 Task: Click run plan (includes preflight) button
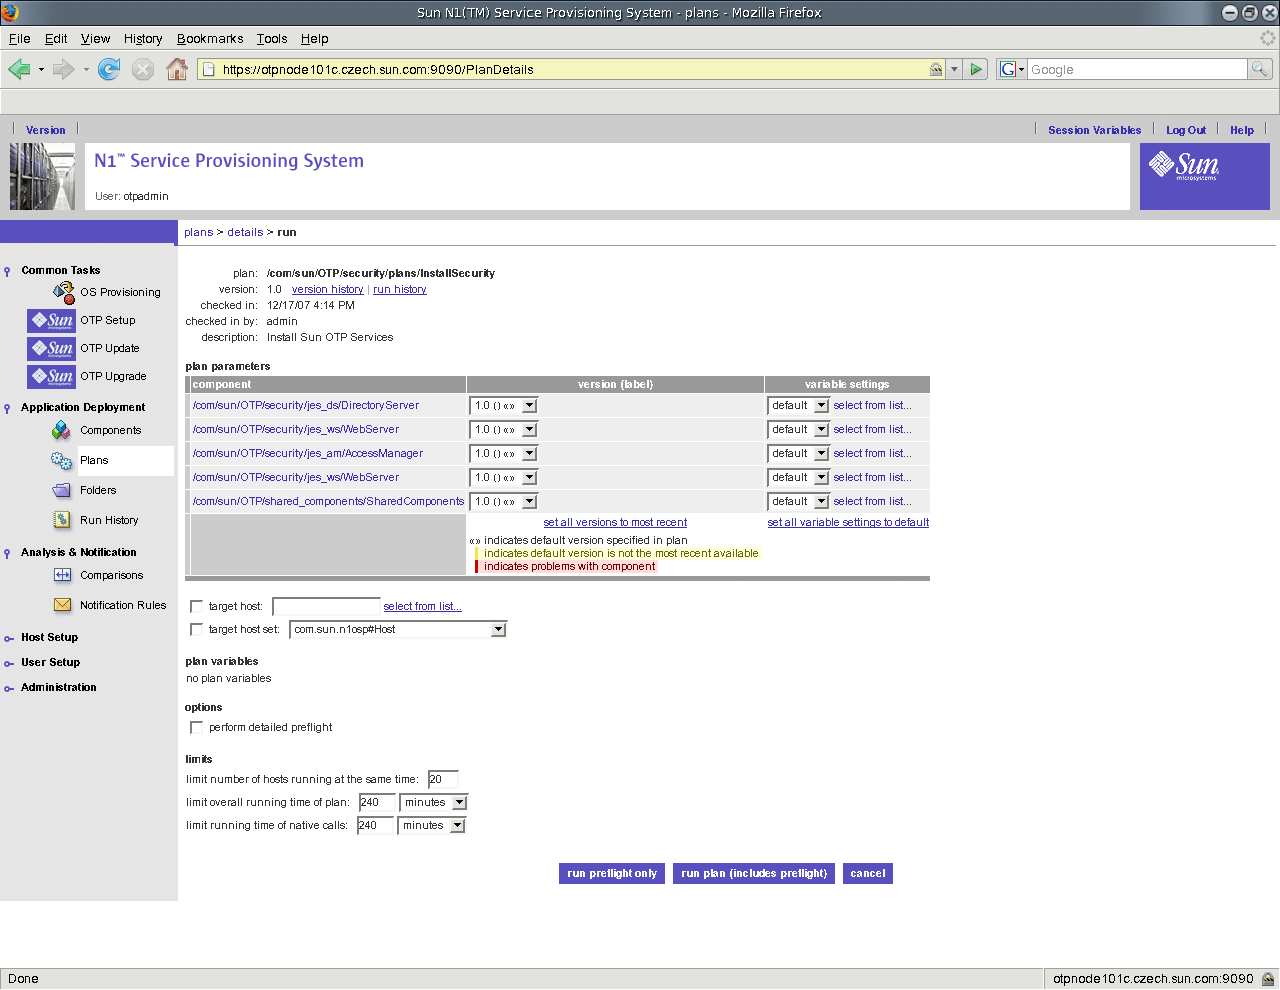click(x=754, y=873)
